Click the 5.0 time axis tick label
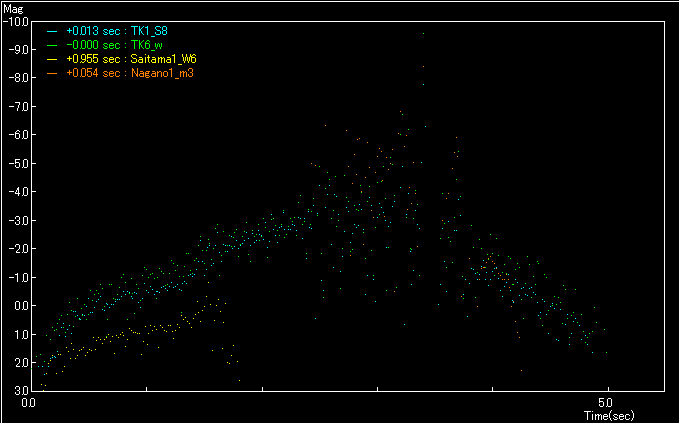This screenshot has width=679, height=423. tap(607, 402)
